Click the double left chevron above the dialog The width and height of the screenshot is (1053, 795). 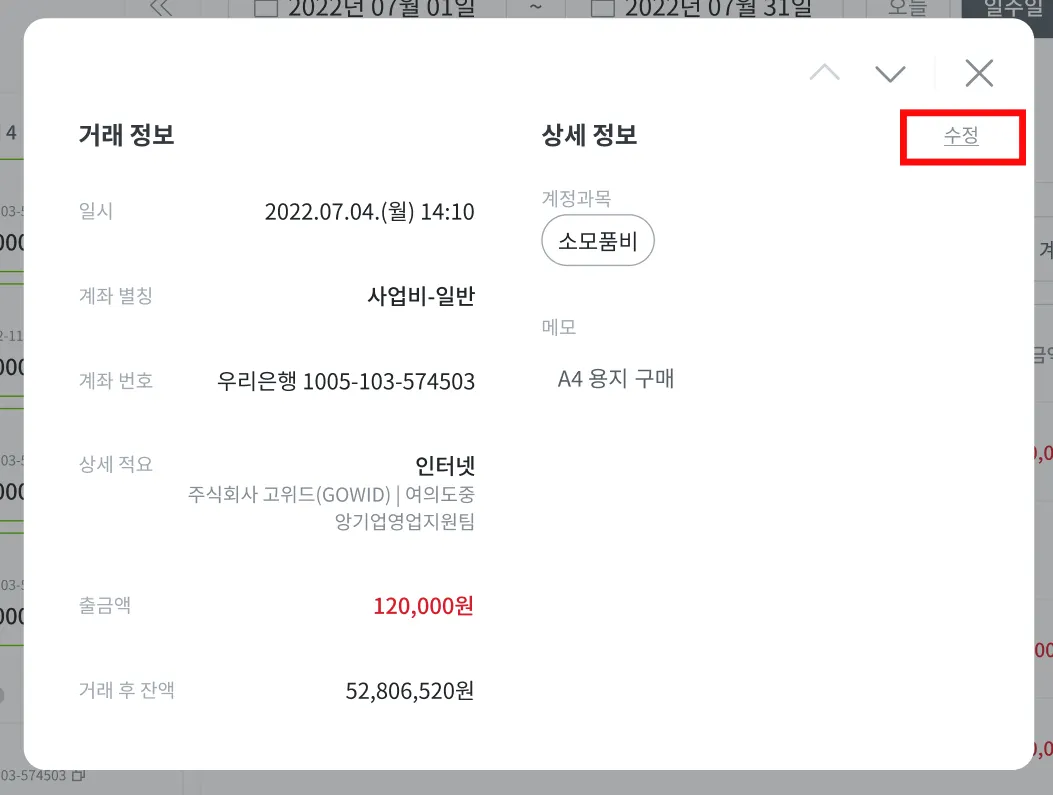[x=160, y=8]
